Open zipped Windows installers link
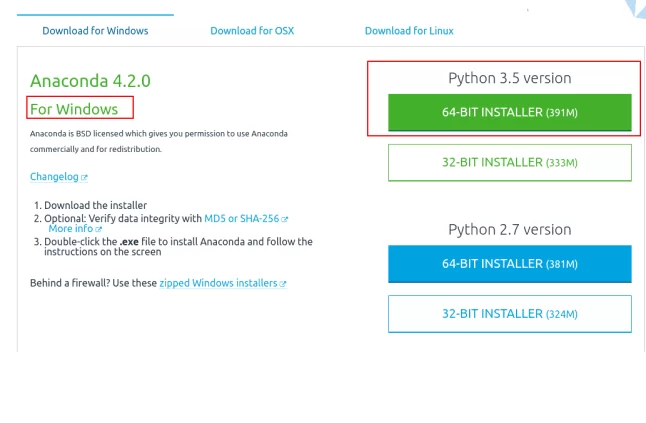The height and width of the screenshot is (423, 646). pyautogui.click(x=218, y=283)
